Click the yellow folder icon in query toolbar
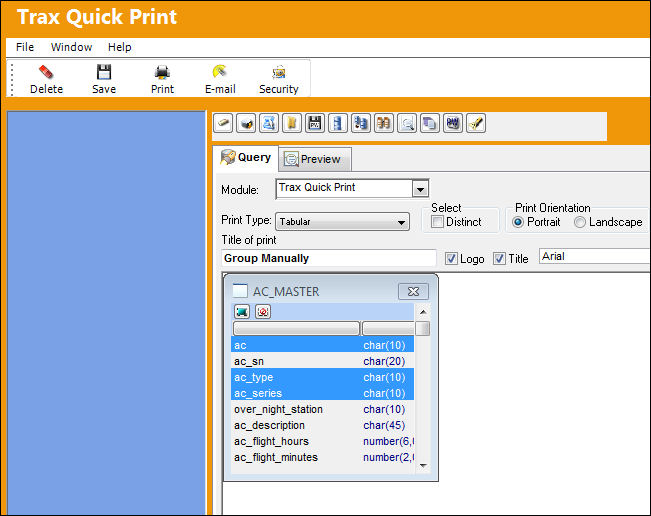This screenshot has height=516, width=651. [x=292, y=123]
